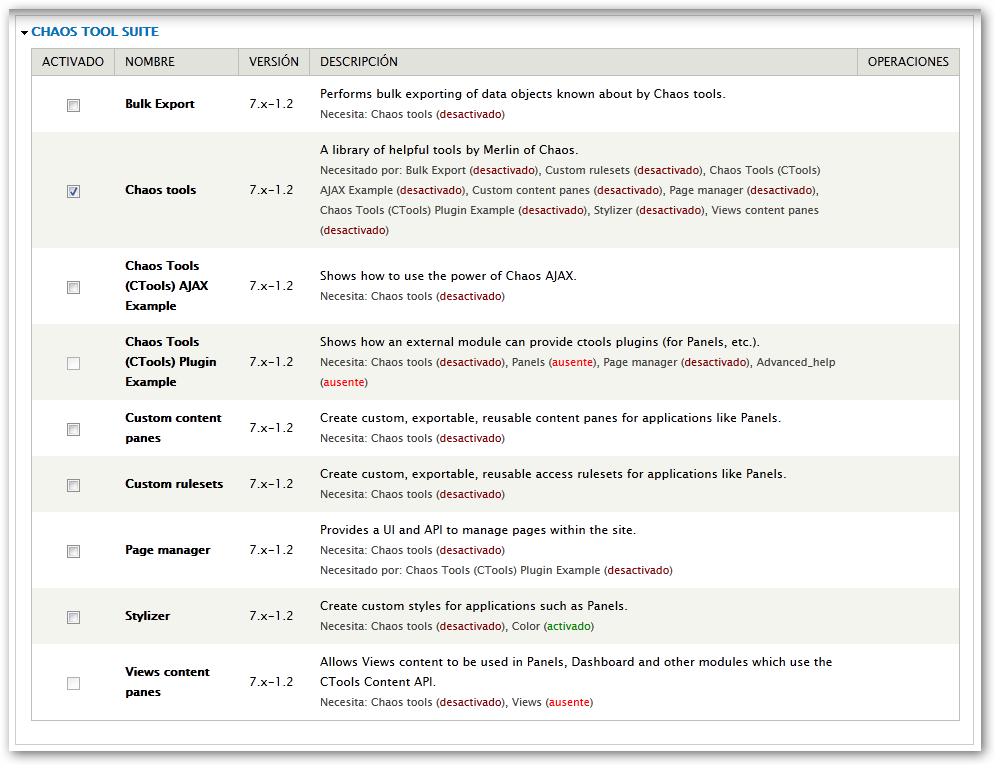Click the ACTIVADO column header
995x765 pixels.
click(x=73, y=62)
